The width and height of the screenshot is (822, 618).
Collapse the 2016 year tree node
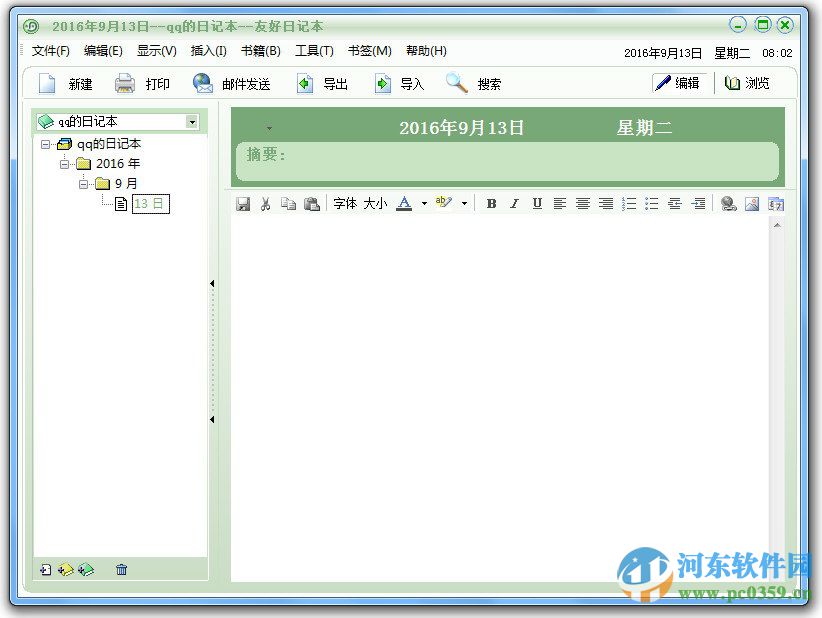62,163
